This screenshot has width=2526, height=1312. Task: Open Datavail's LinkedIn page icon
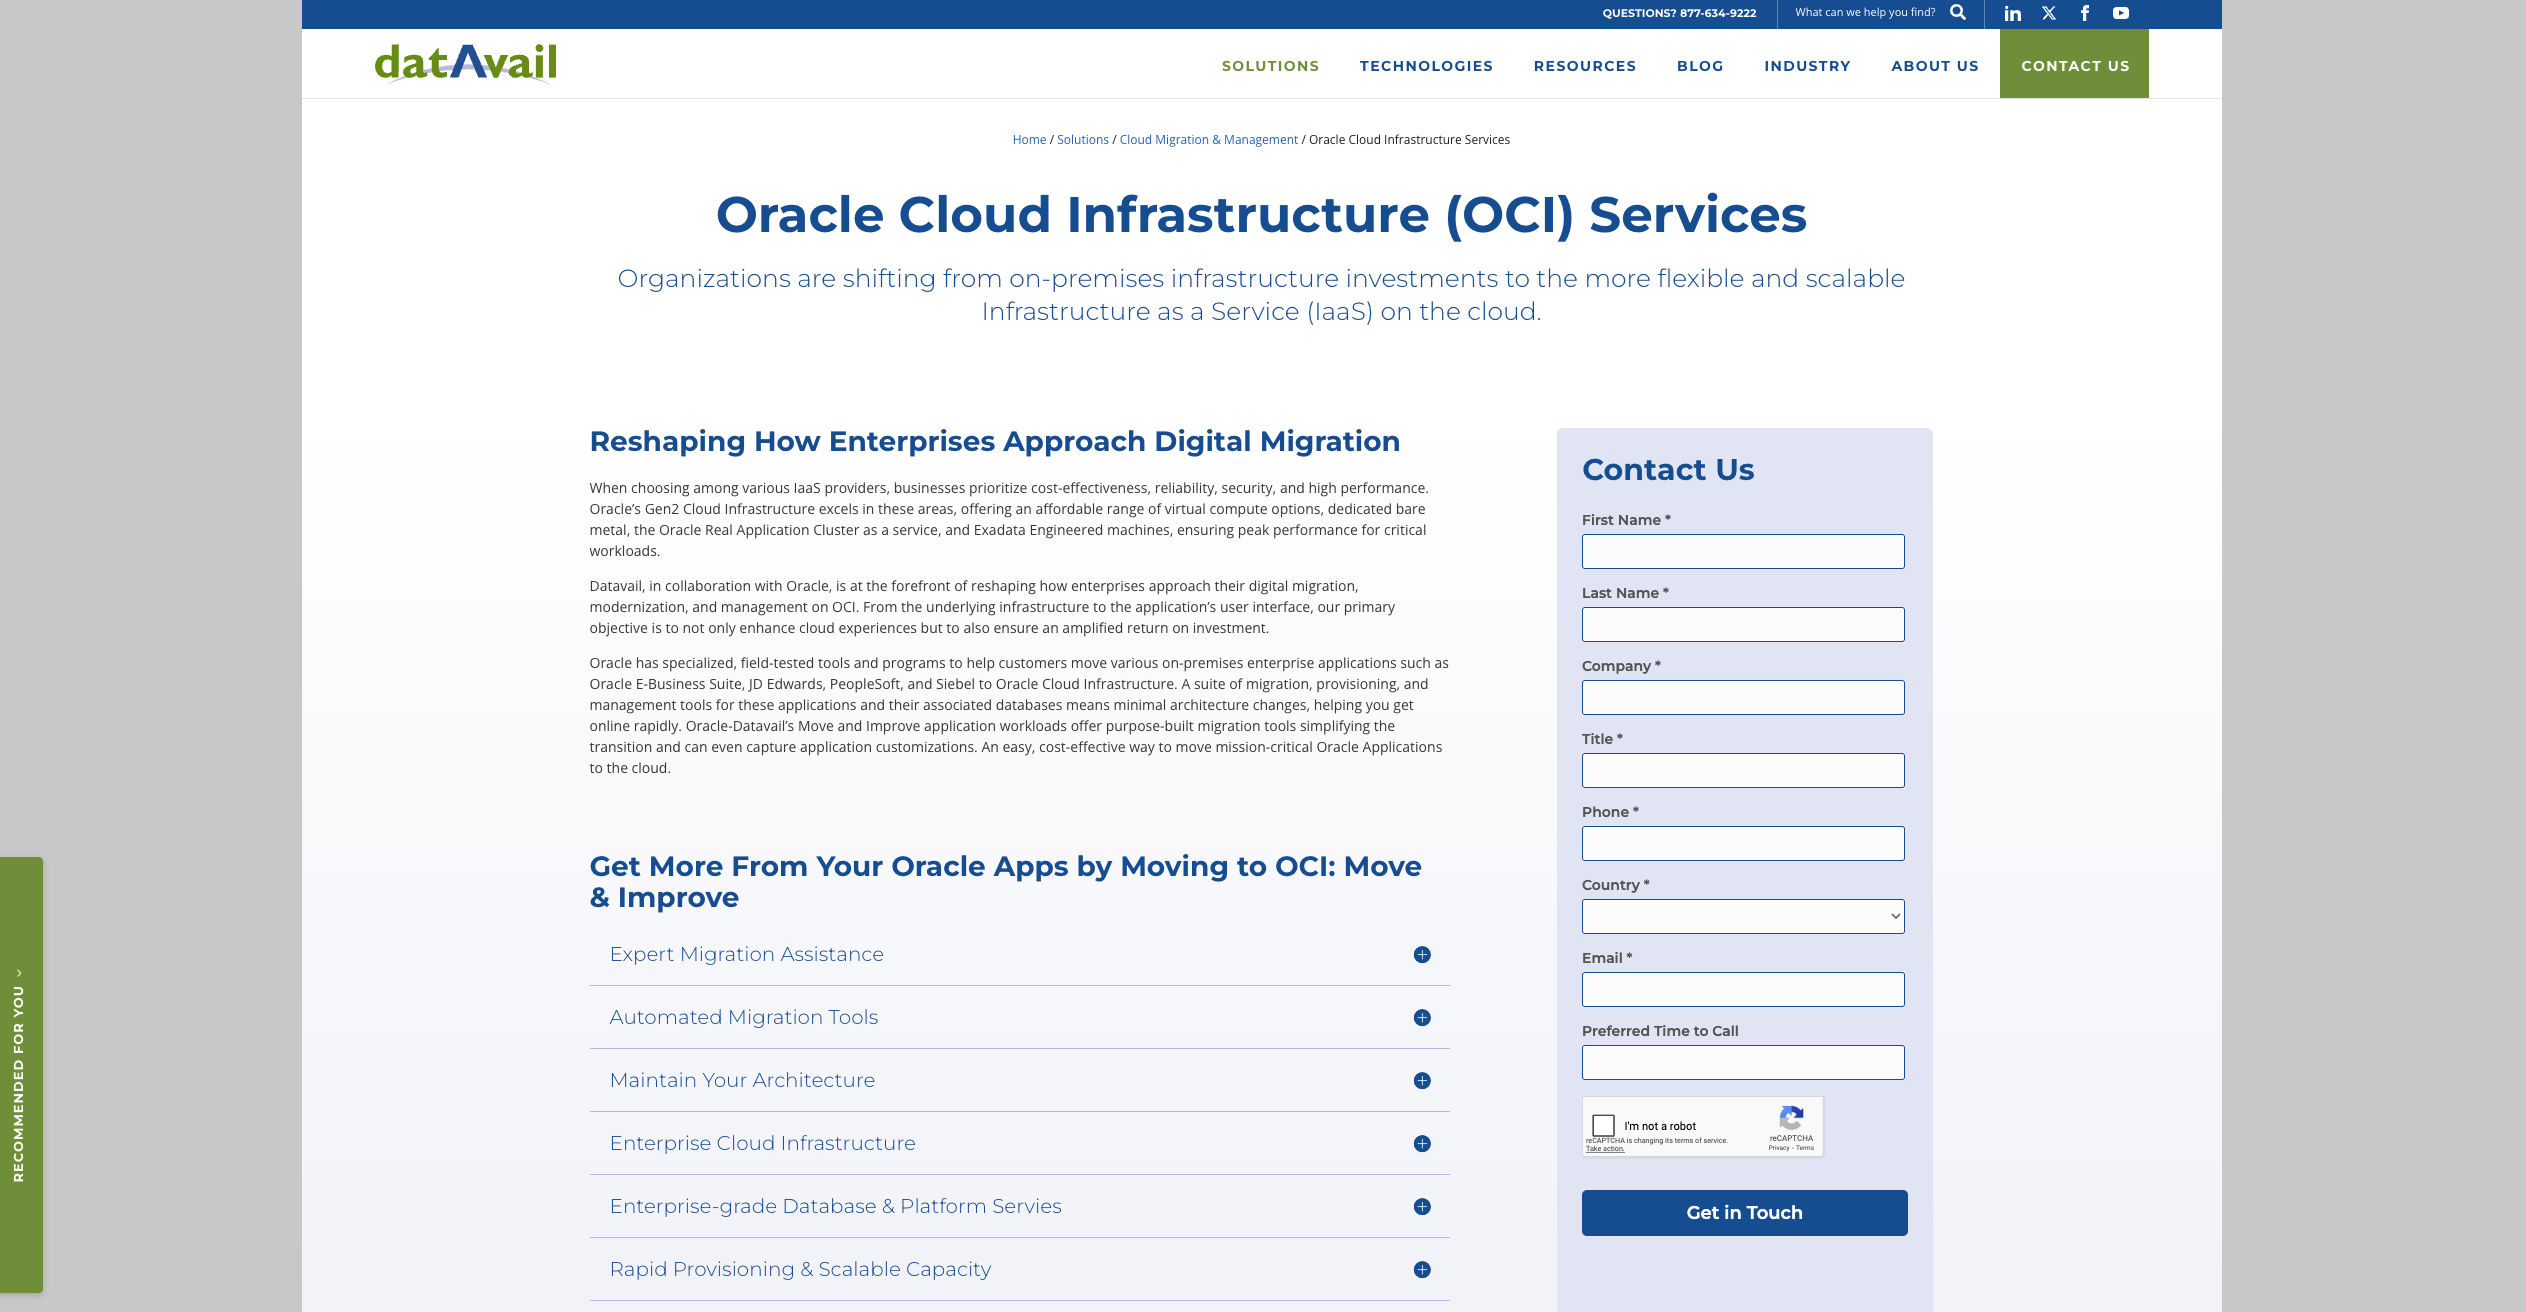2013,14
